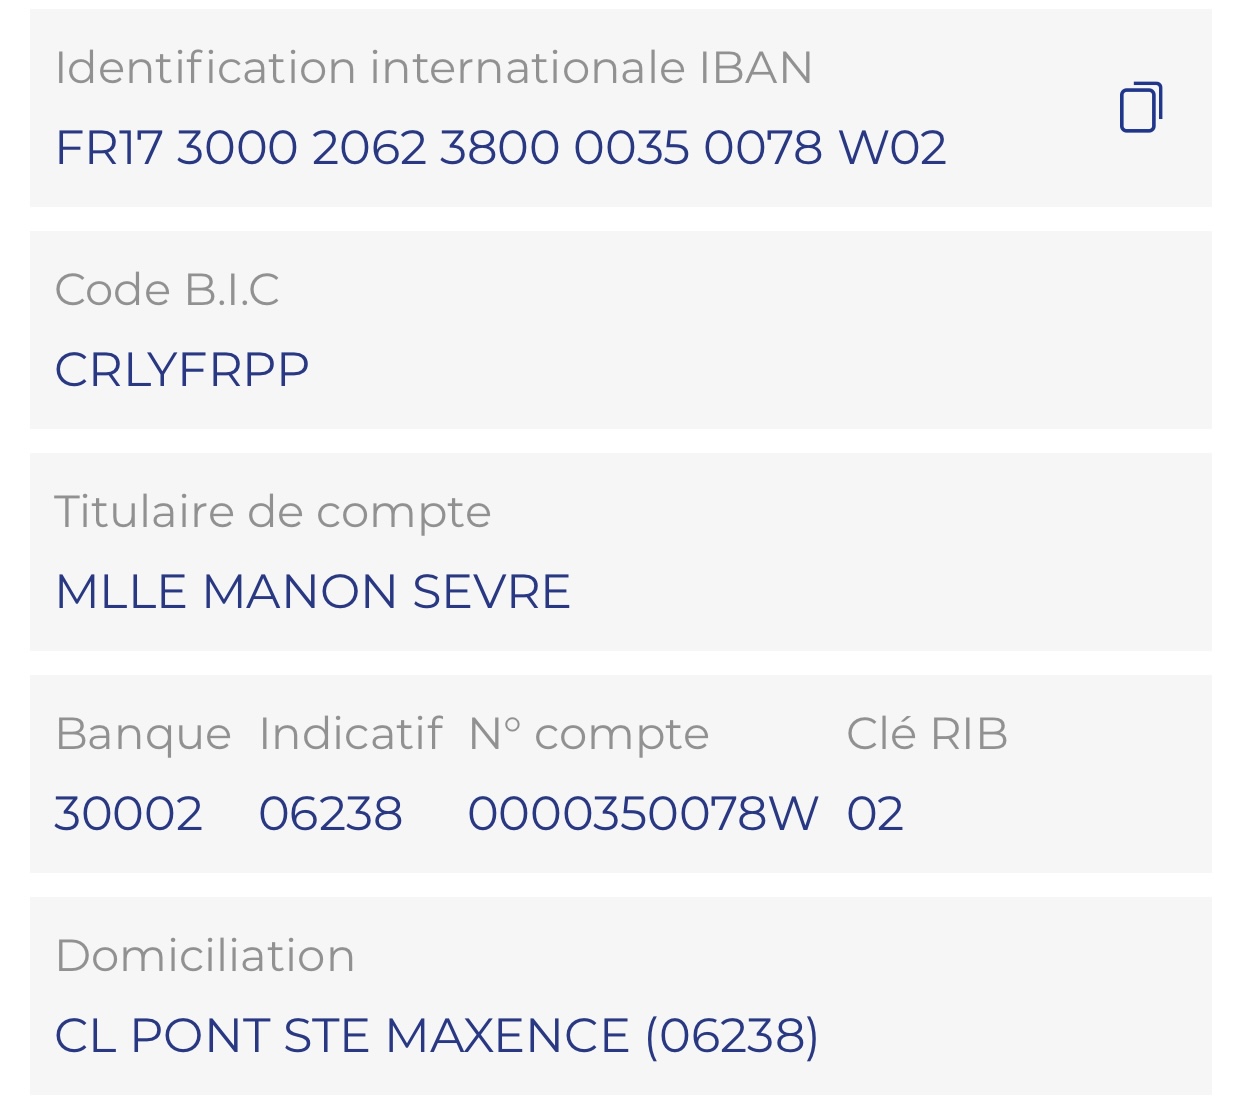The image size is (1242, 1113).
Task: Click the "Code B.I.C" label
Action: 167,290
